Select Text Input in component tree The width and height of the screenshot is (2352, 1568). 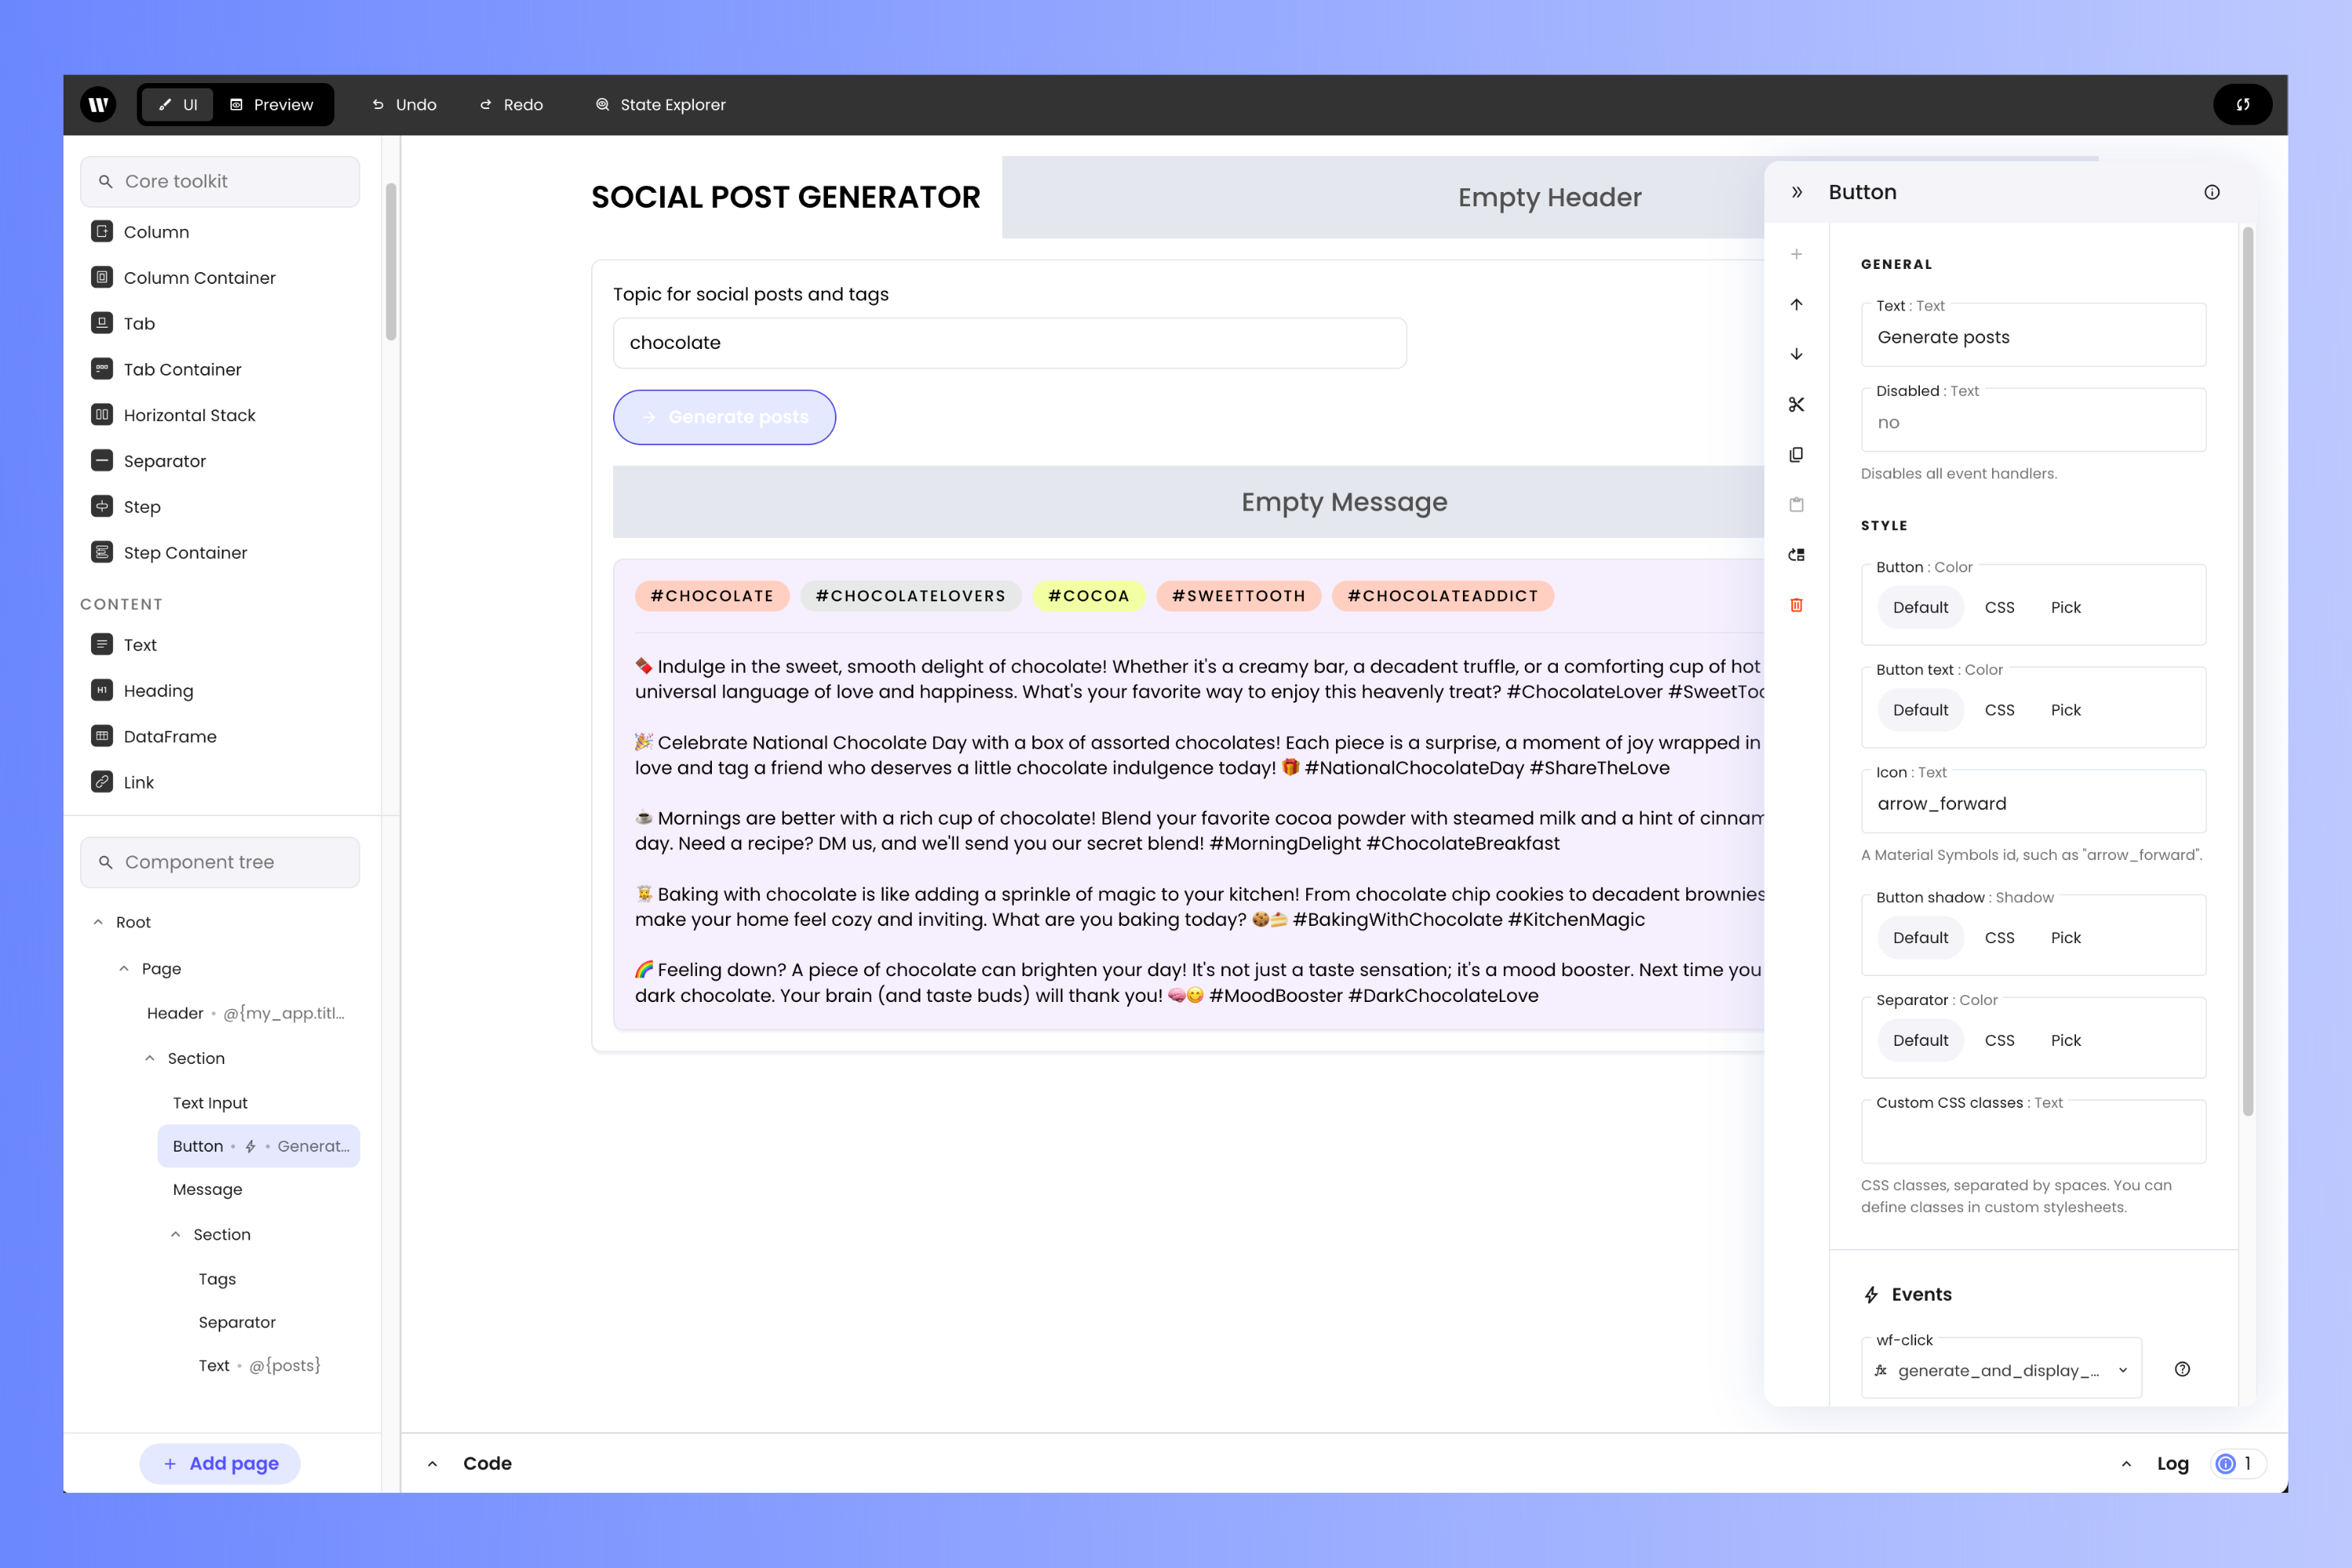click(210, 1102)
